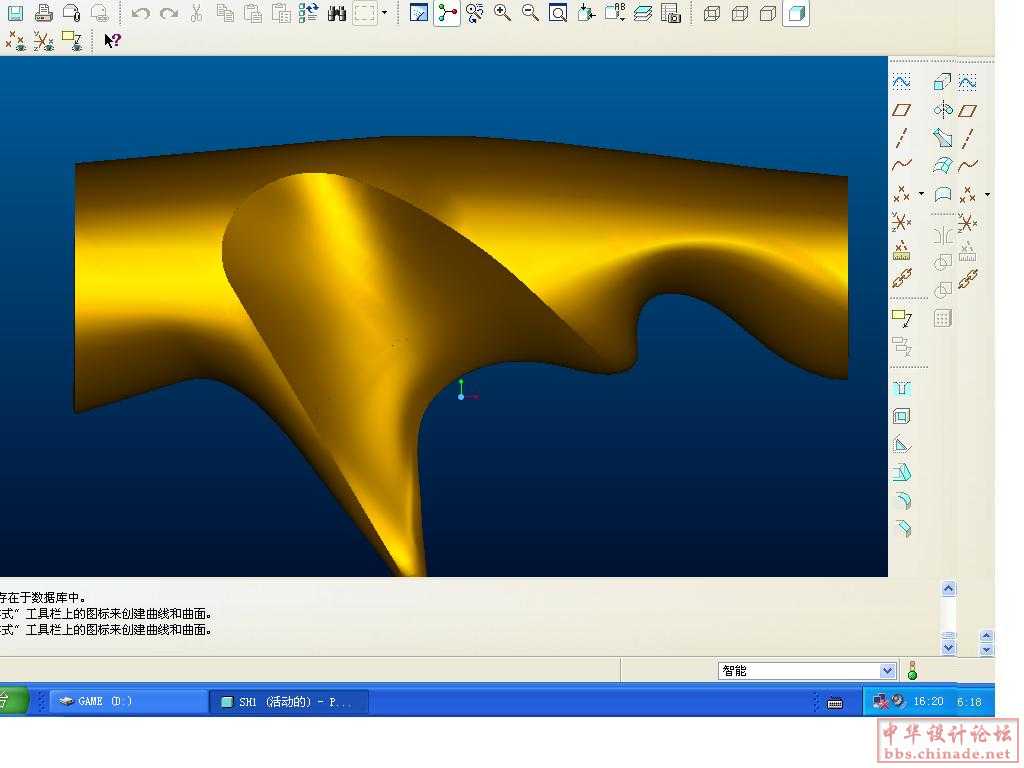Activate context-sensitive help cursor

(x=112, y=40)
